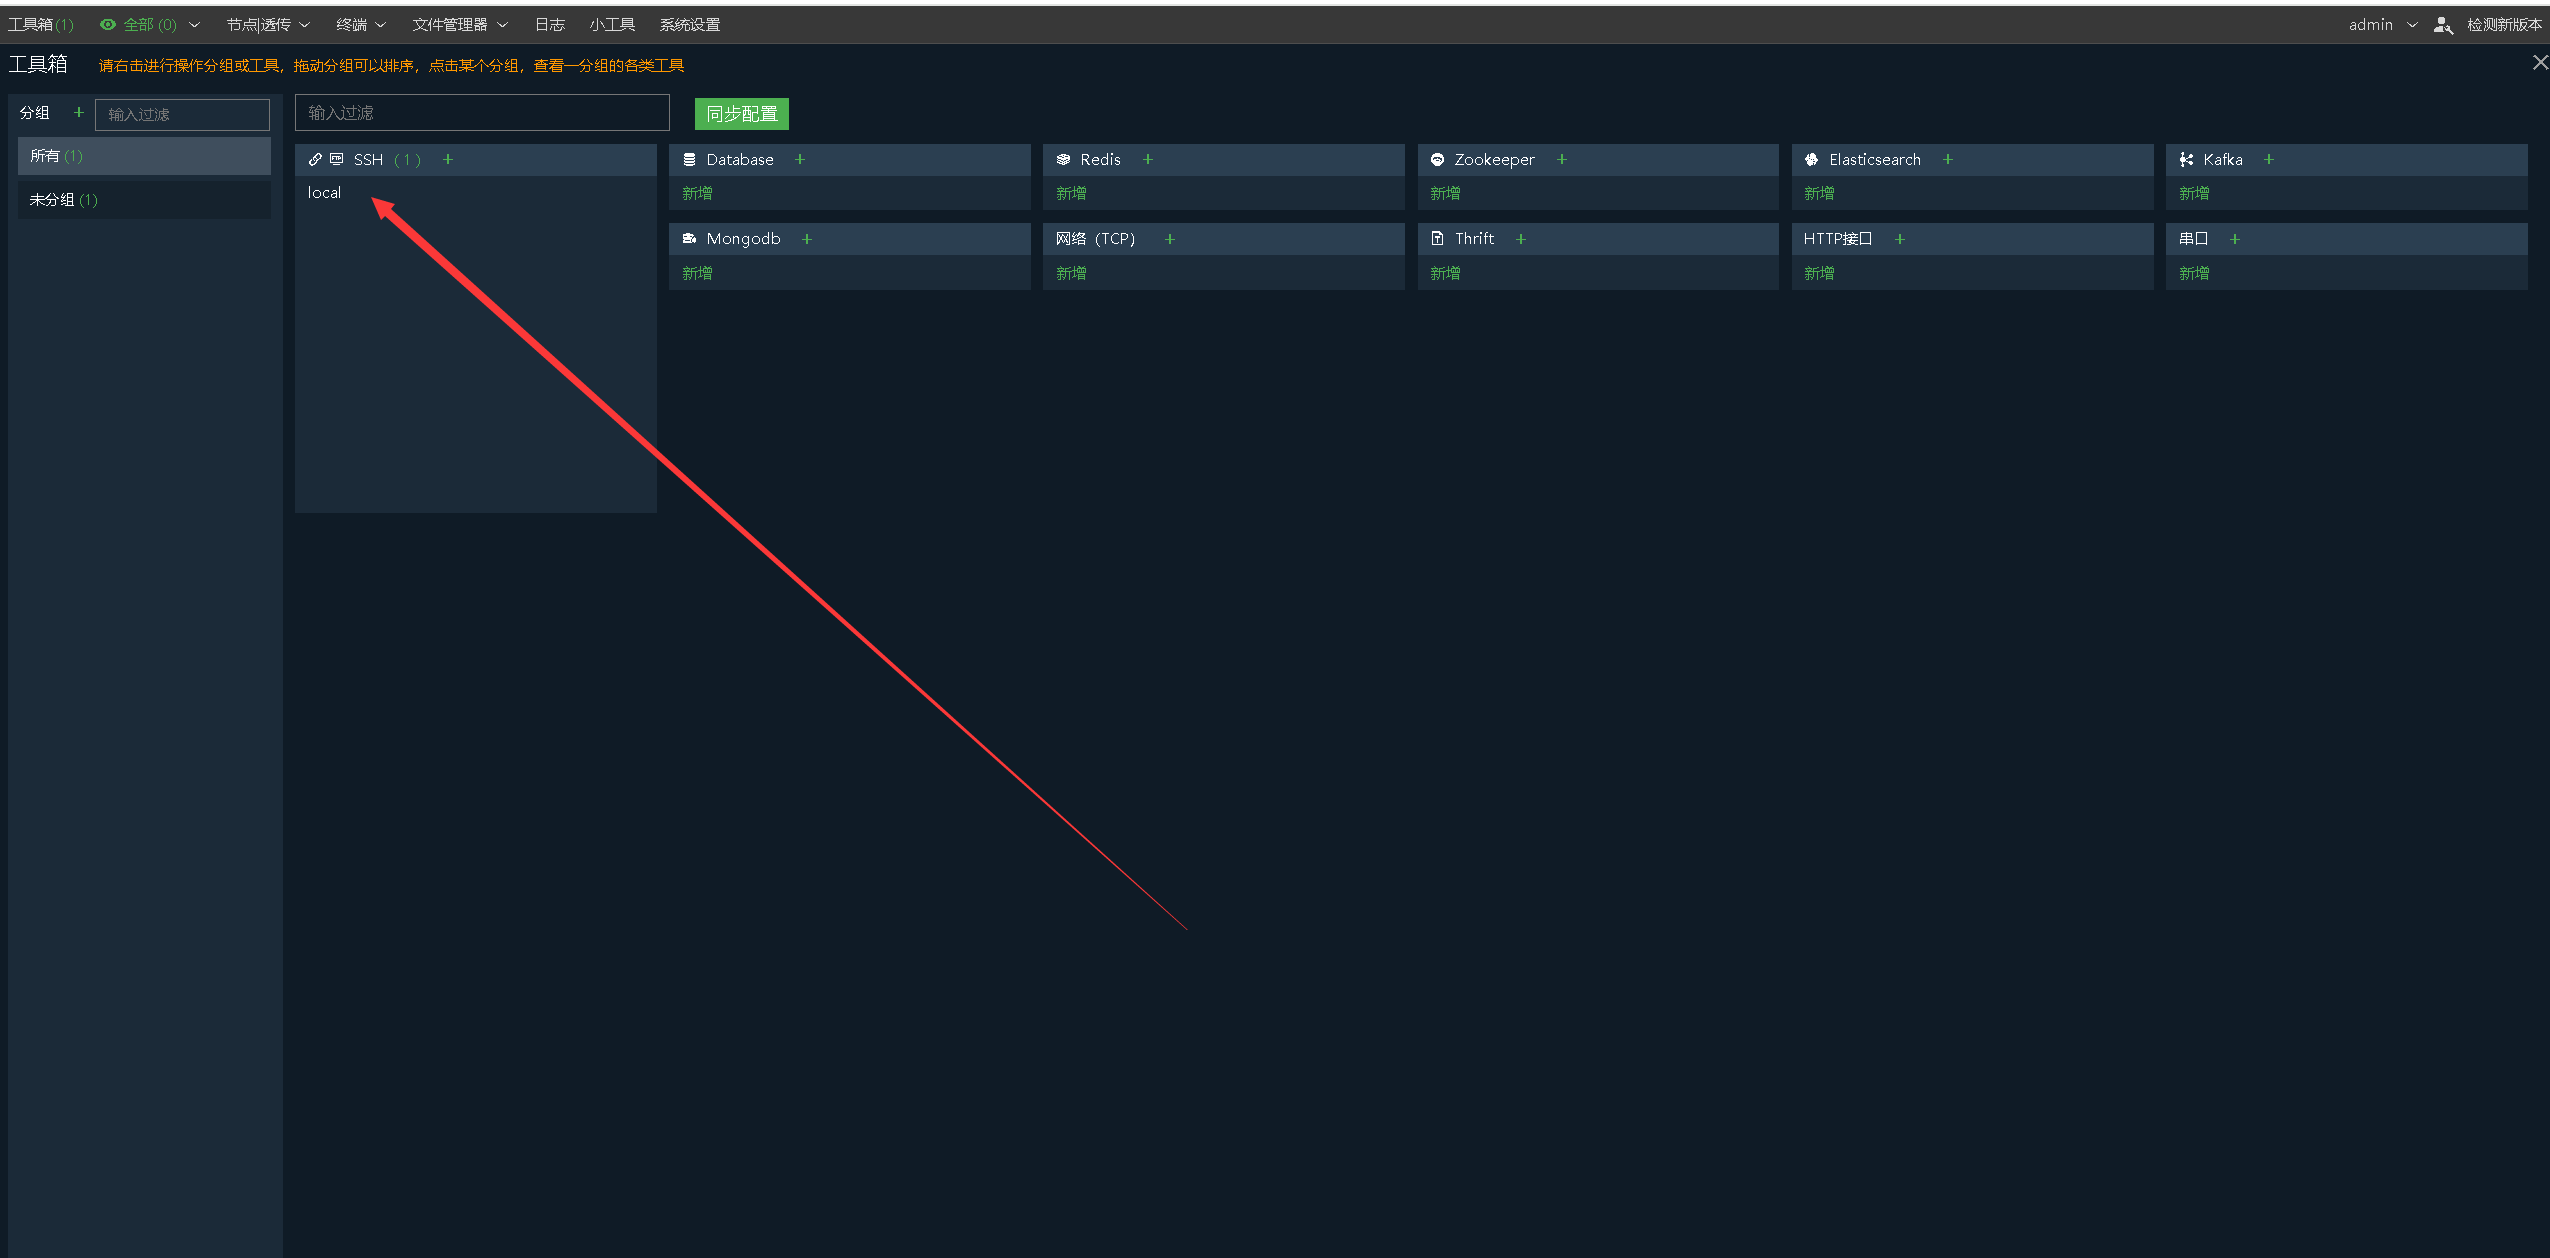The image size is (2550, 1258).
Task: Open the 文件管理器 dropdown menu
Action: click(x=460, y=25)
